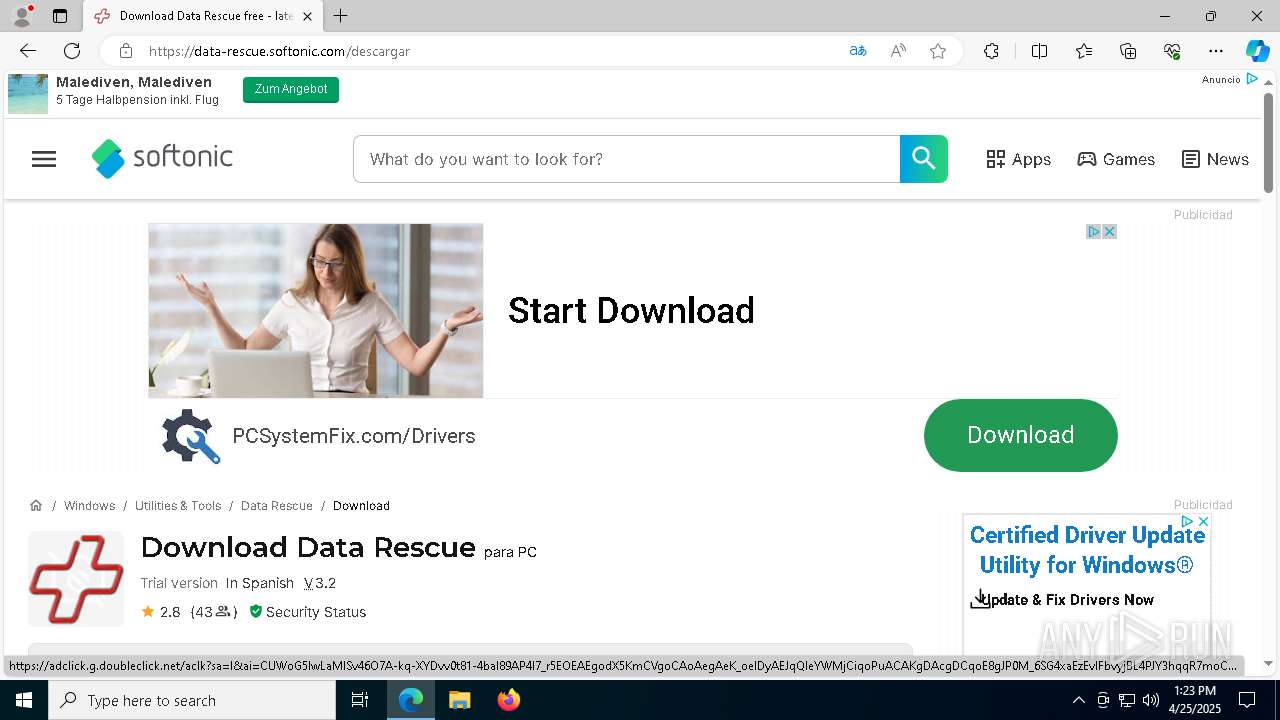
Task: Click Data Rescue app logo
Action: [76, 579]
